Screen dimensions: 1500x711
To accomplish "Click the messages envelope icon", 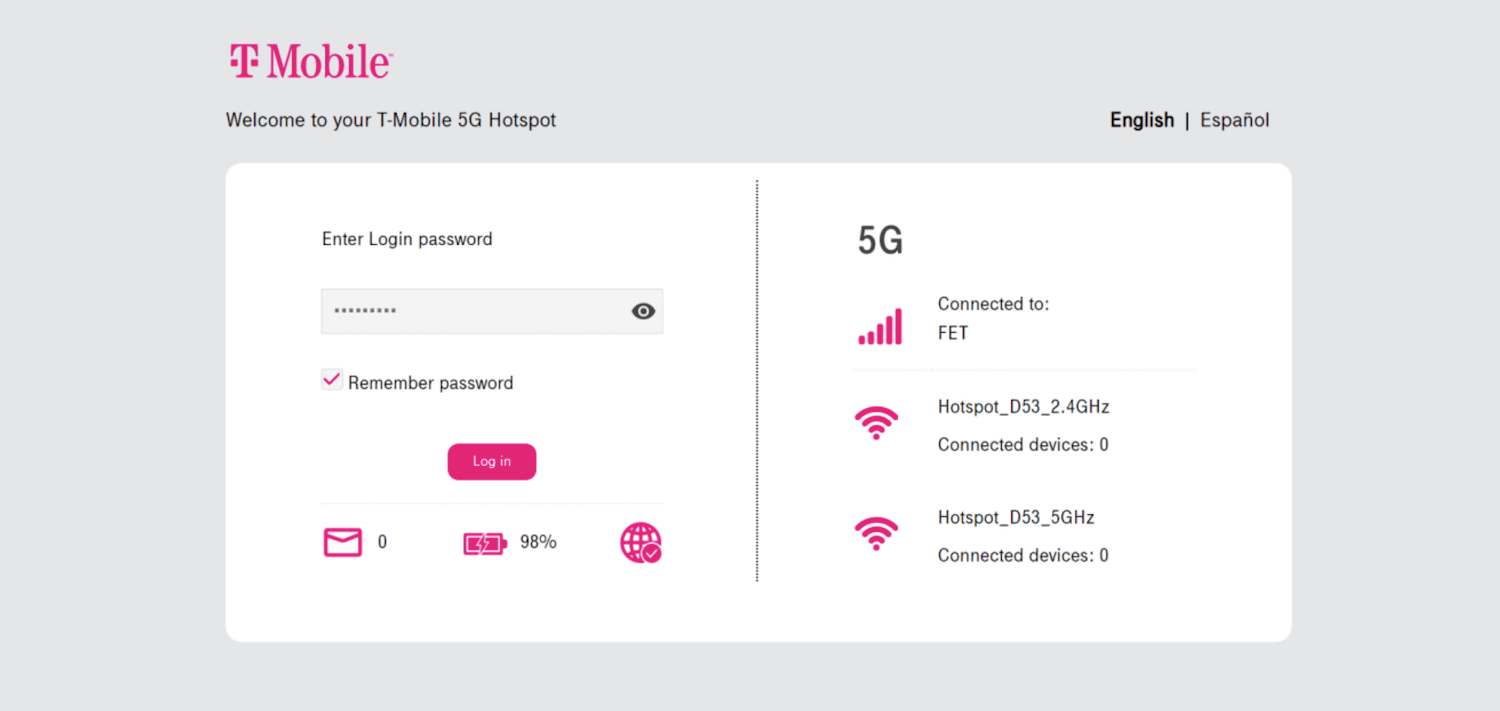I will [343, 542].
